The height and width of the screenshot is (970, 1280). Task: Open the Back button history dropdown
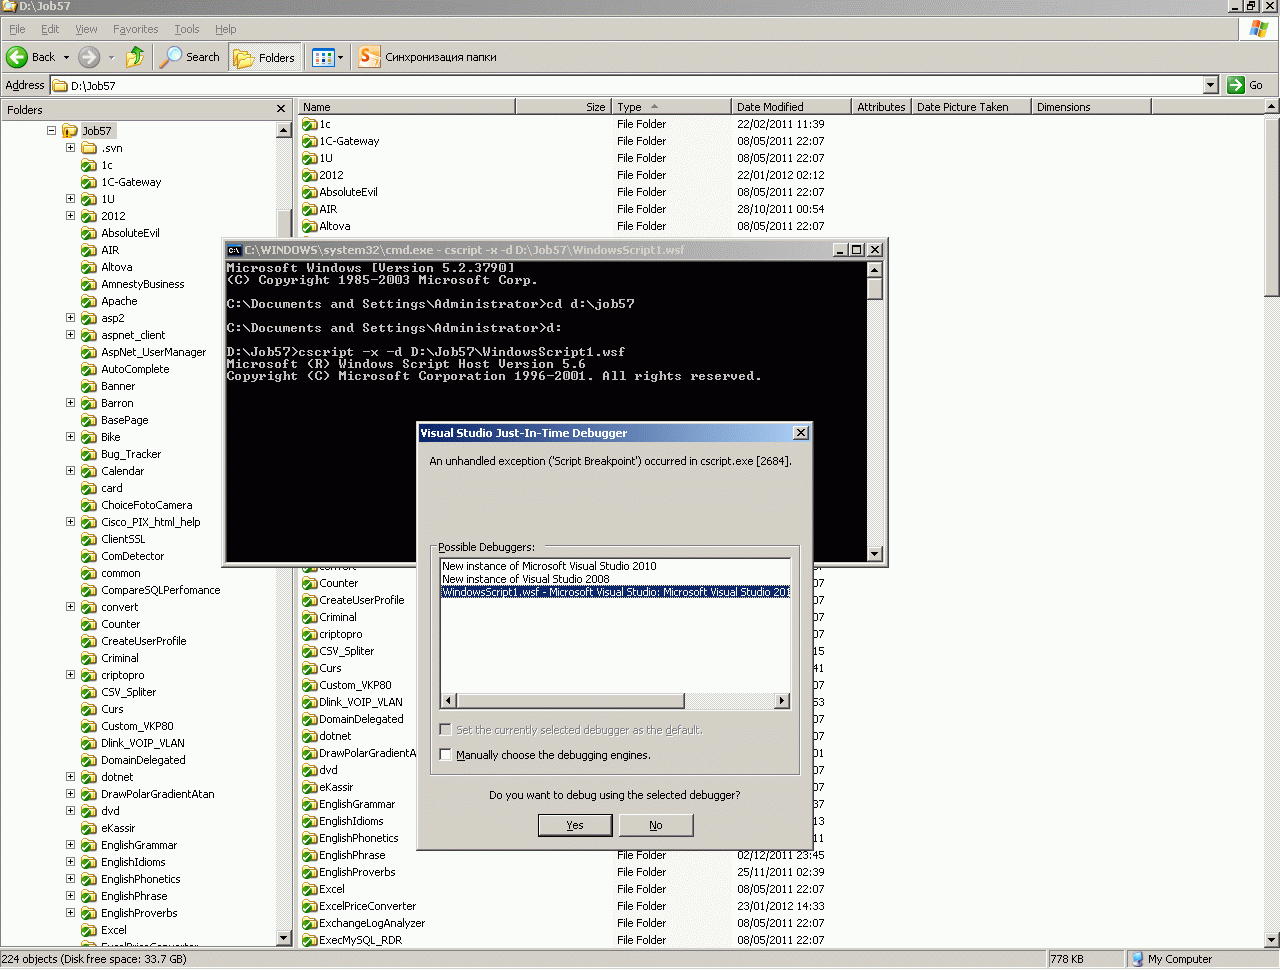66,57
